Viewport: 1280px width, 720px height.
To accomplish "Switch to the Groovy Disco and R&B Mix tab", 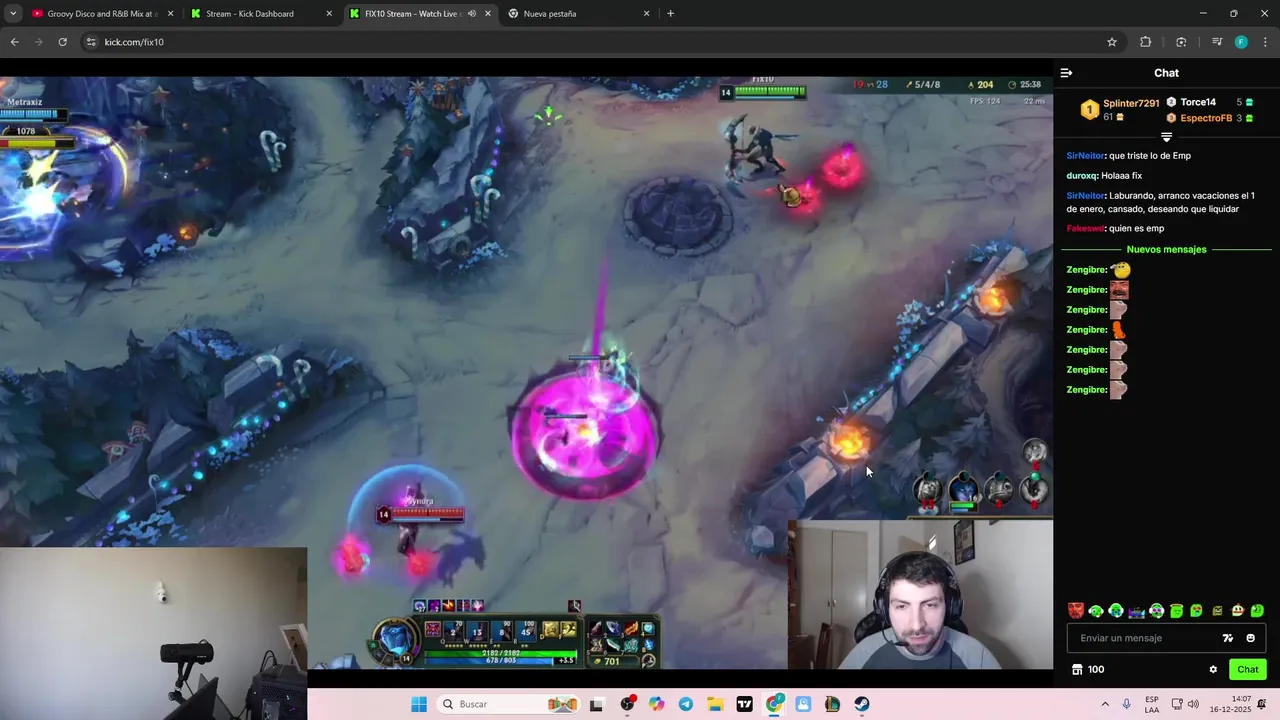I will [x=100, y=14].
